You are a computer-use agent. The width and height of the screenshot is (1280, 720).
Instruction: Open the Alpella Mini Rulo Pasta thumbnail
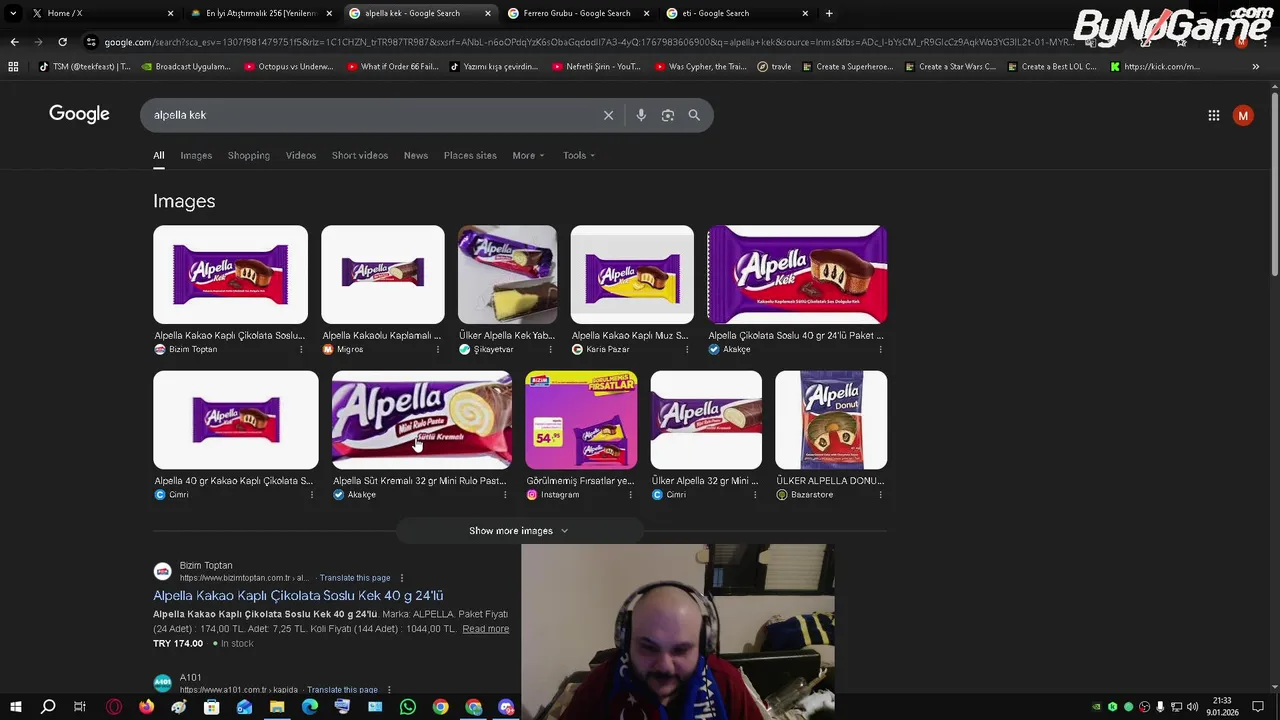coord(421,420)
